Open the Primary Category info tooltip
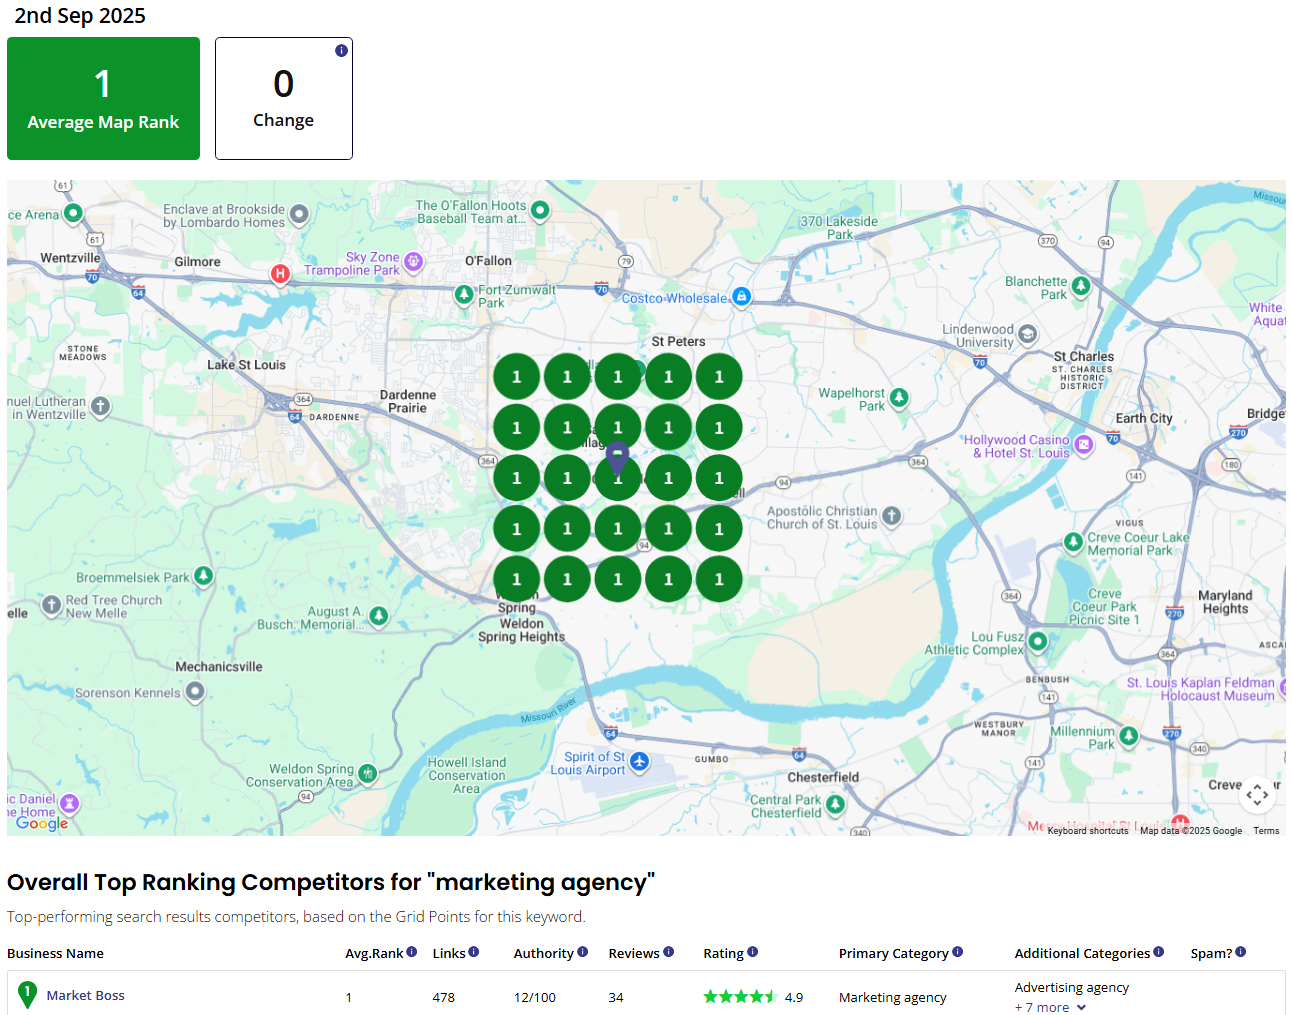The height and width of the screenshot is (1015, 1292). (x=958, y=952)
